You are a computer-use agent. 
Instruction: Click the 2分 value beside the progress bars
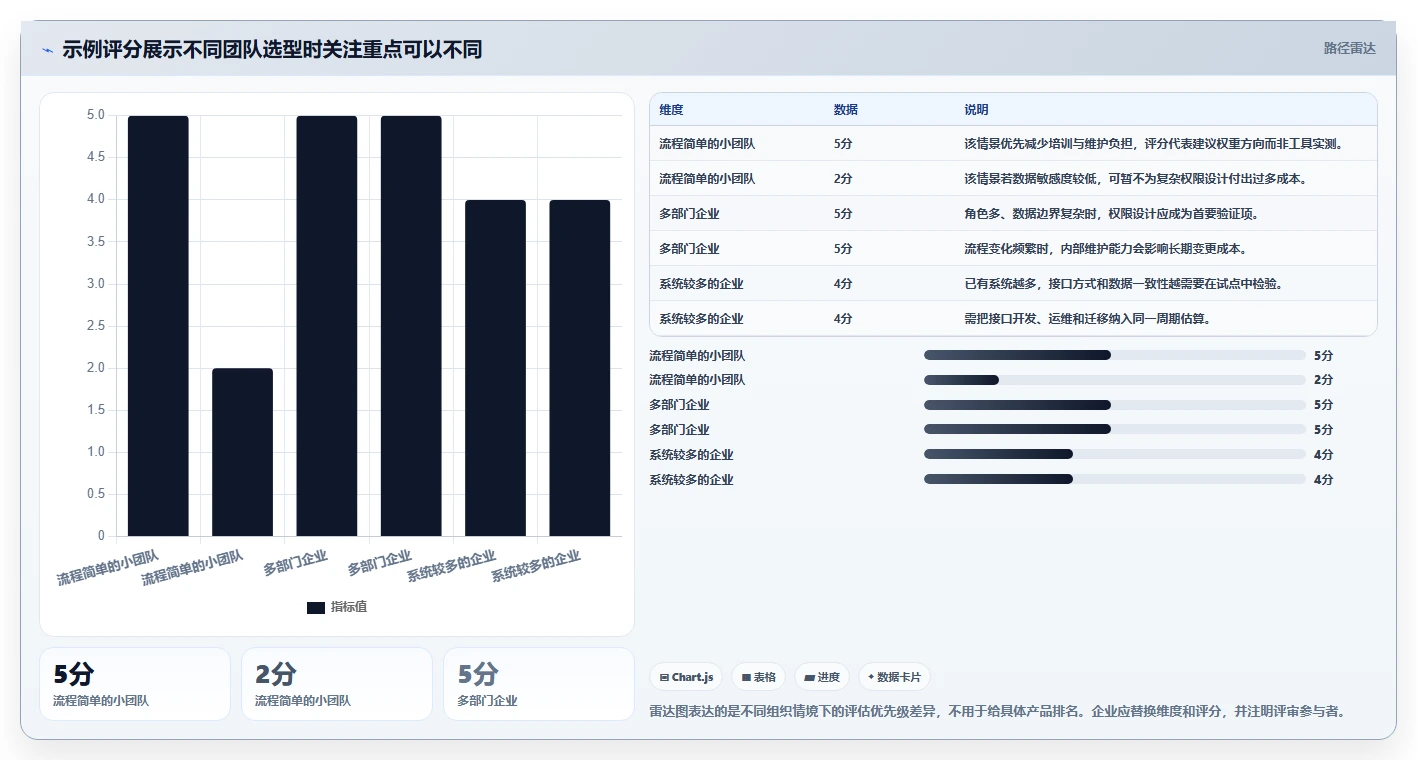[x=1323, y=380]
